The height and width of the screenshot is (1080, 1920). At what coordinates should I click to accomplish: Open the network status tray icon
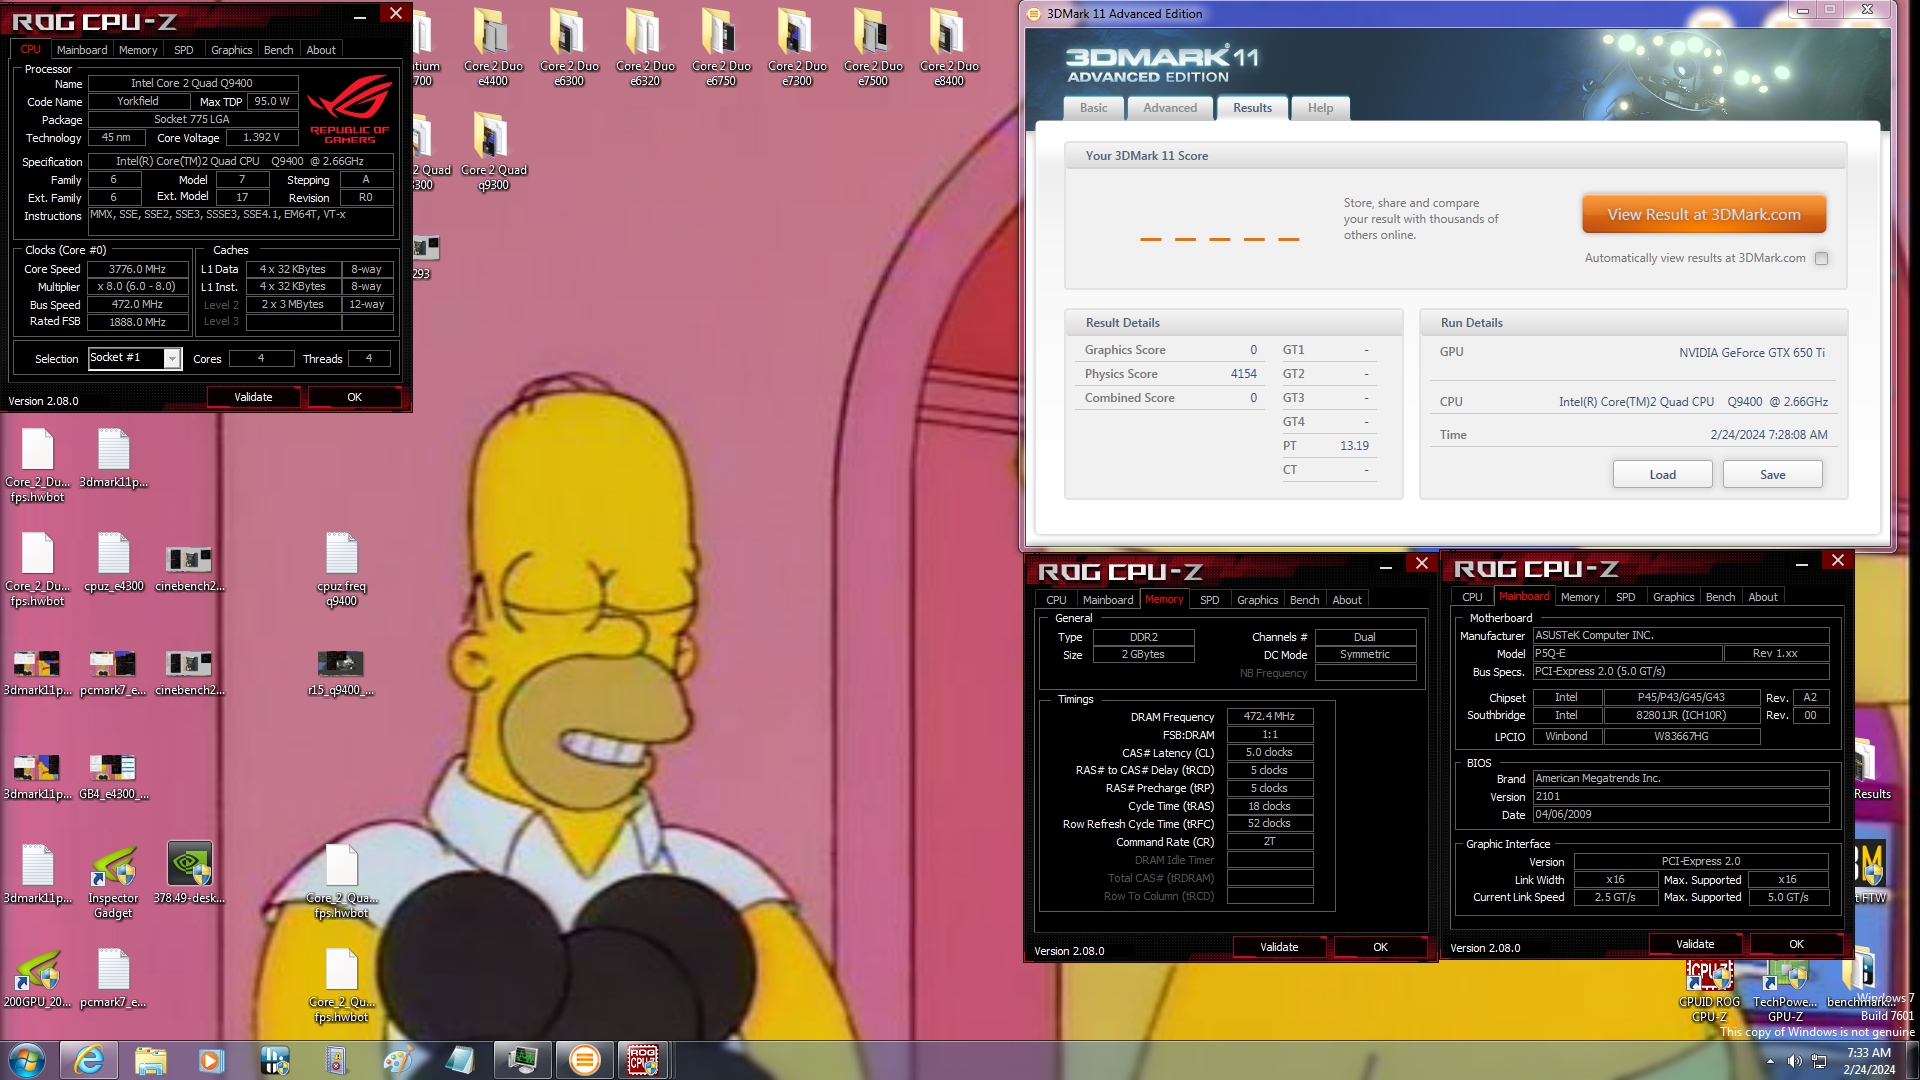[x=1819, y=1061]
